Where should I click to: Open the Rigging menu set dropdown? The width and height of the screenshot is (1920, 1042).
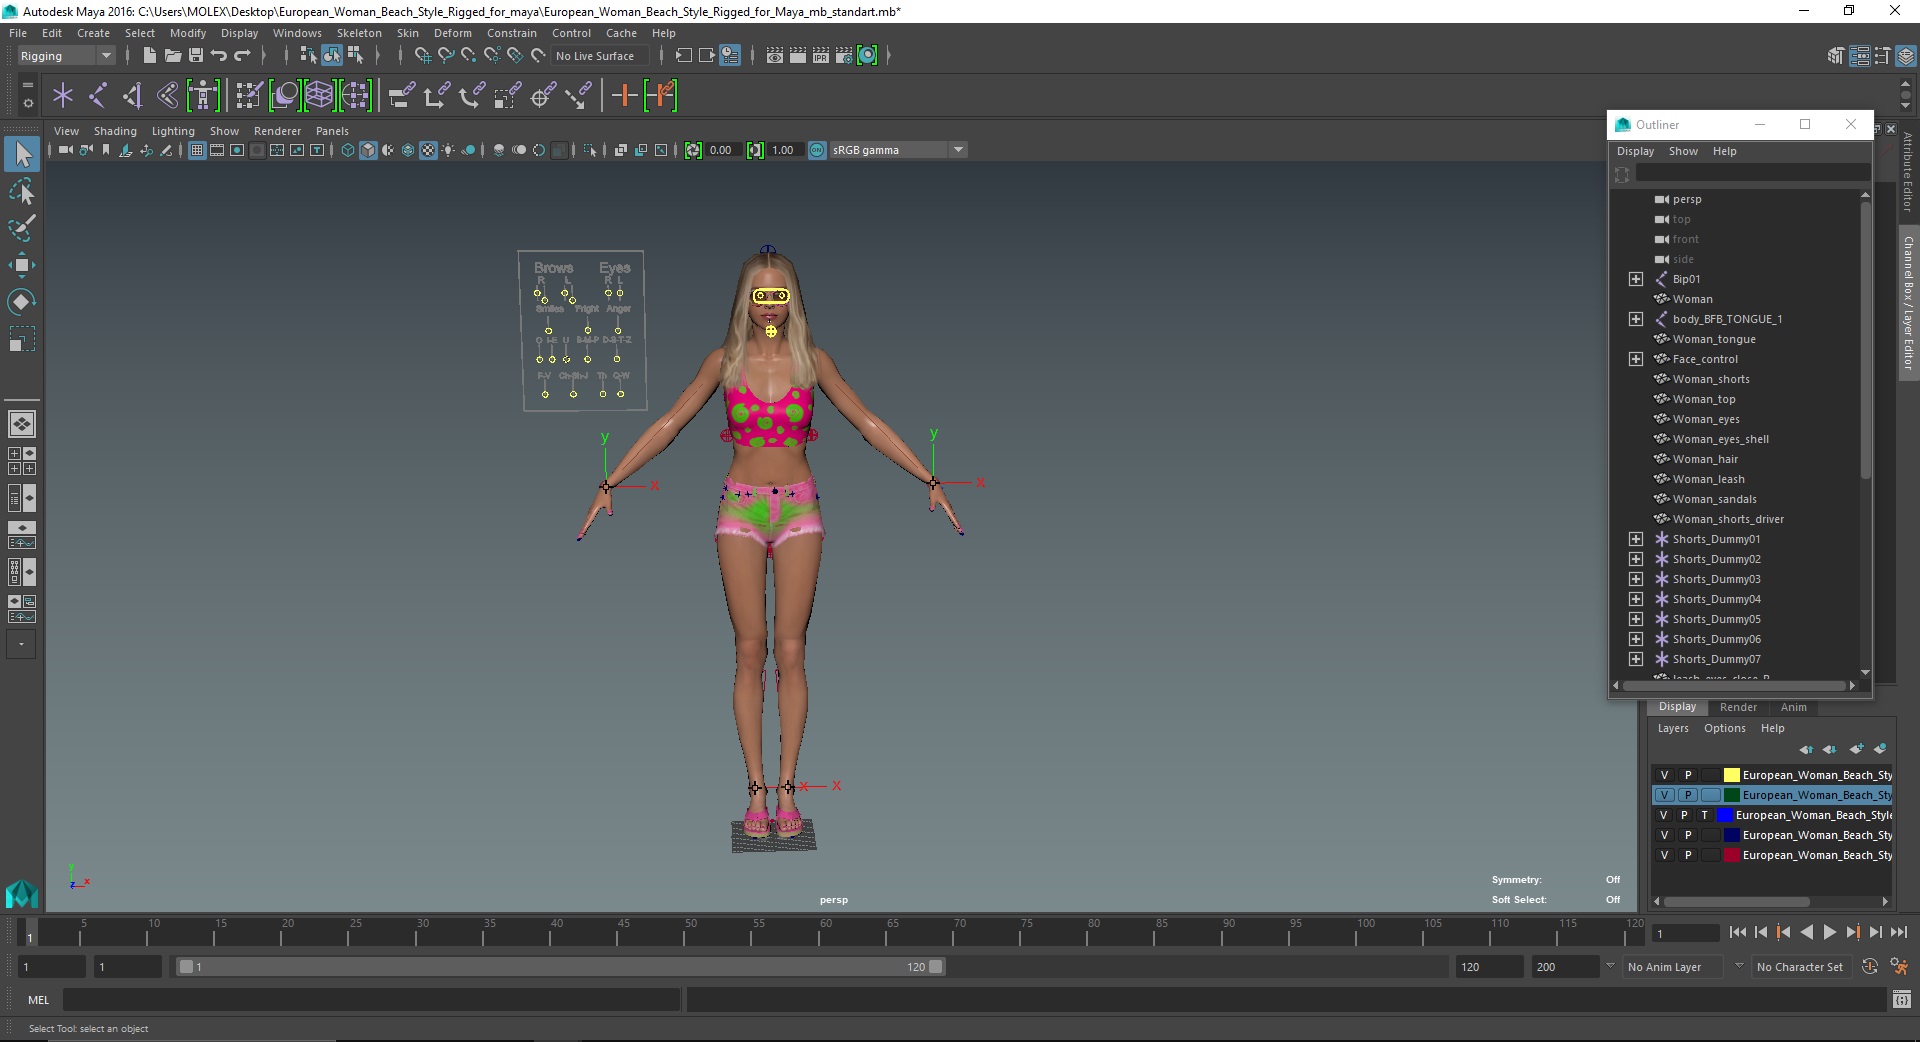pos(66,56)
